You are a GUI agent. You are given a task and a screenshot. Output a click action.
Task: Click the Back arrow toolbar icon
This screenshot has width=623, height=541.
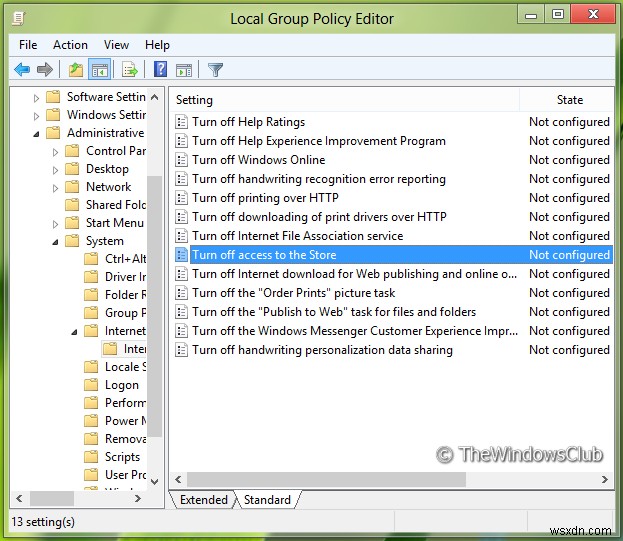22,70
